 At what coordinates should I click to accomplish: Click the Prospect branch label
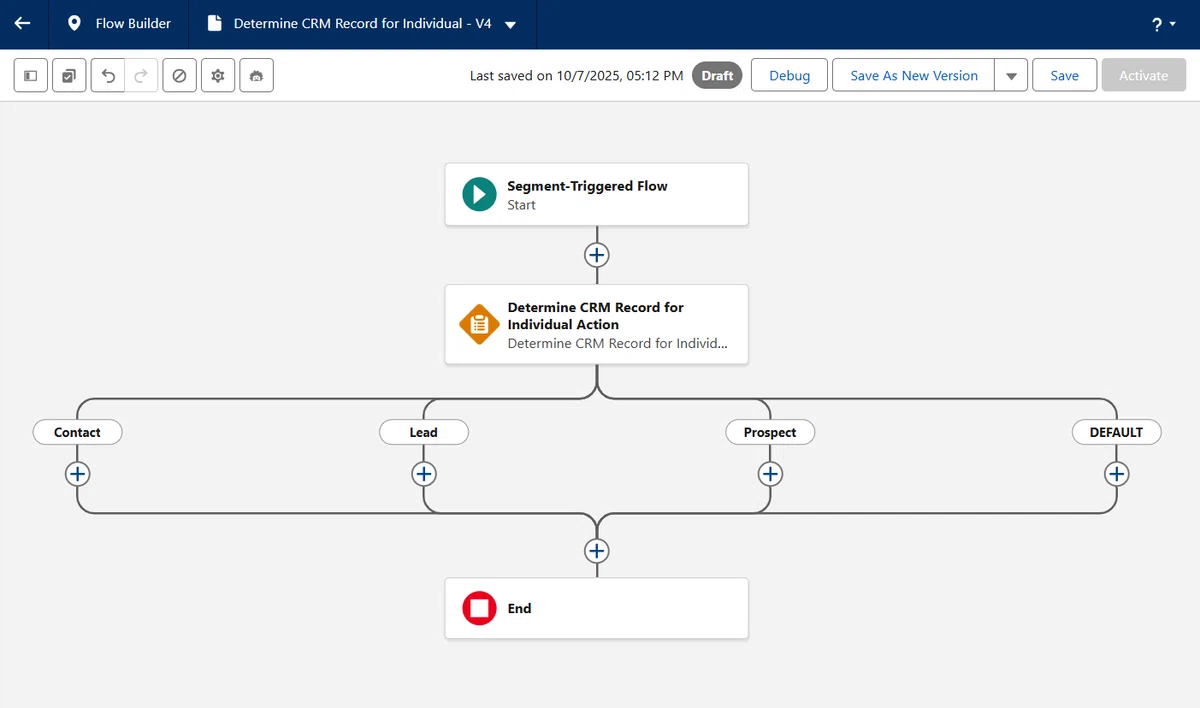770,432
